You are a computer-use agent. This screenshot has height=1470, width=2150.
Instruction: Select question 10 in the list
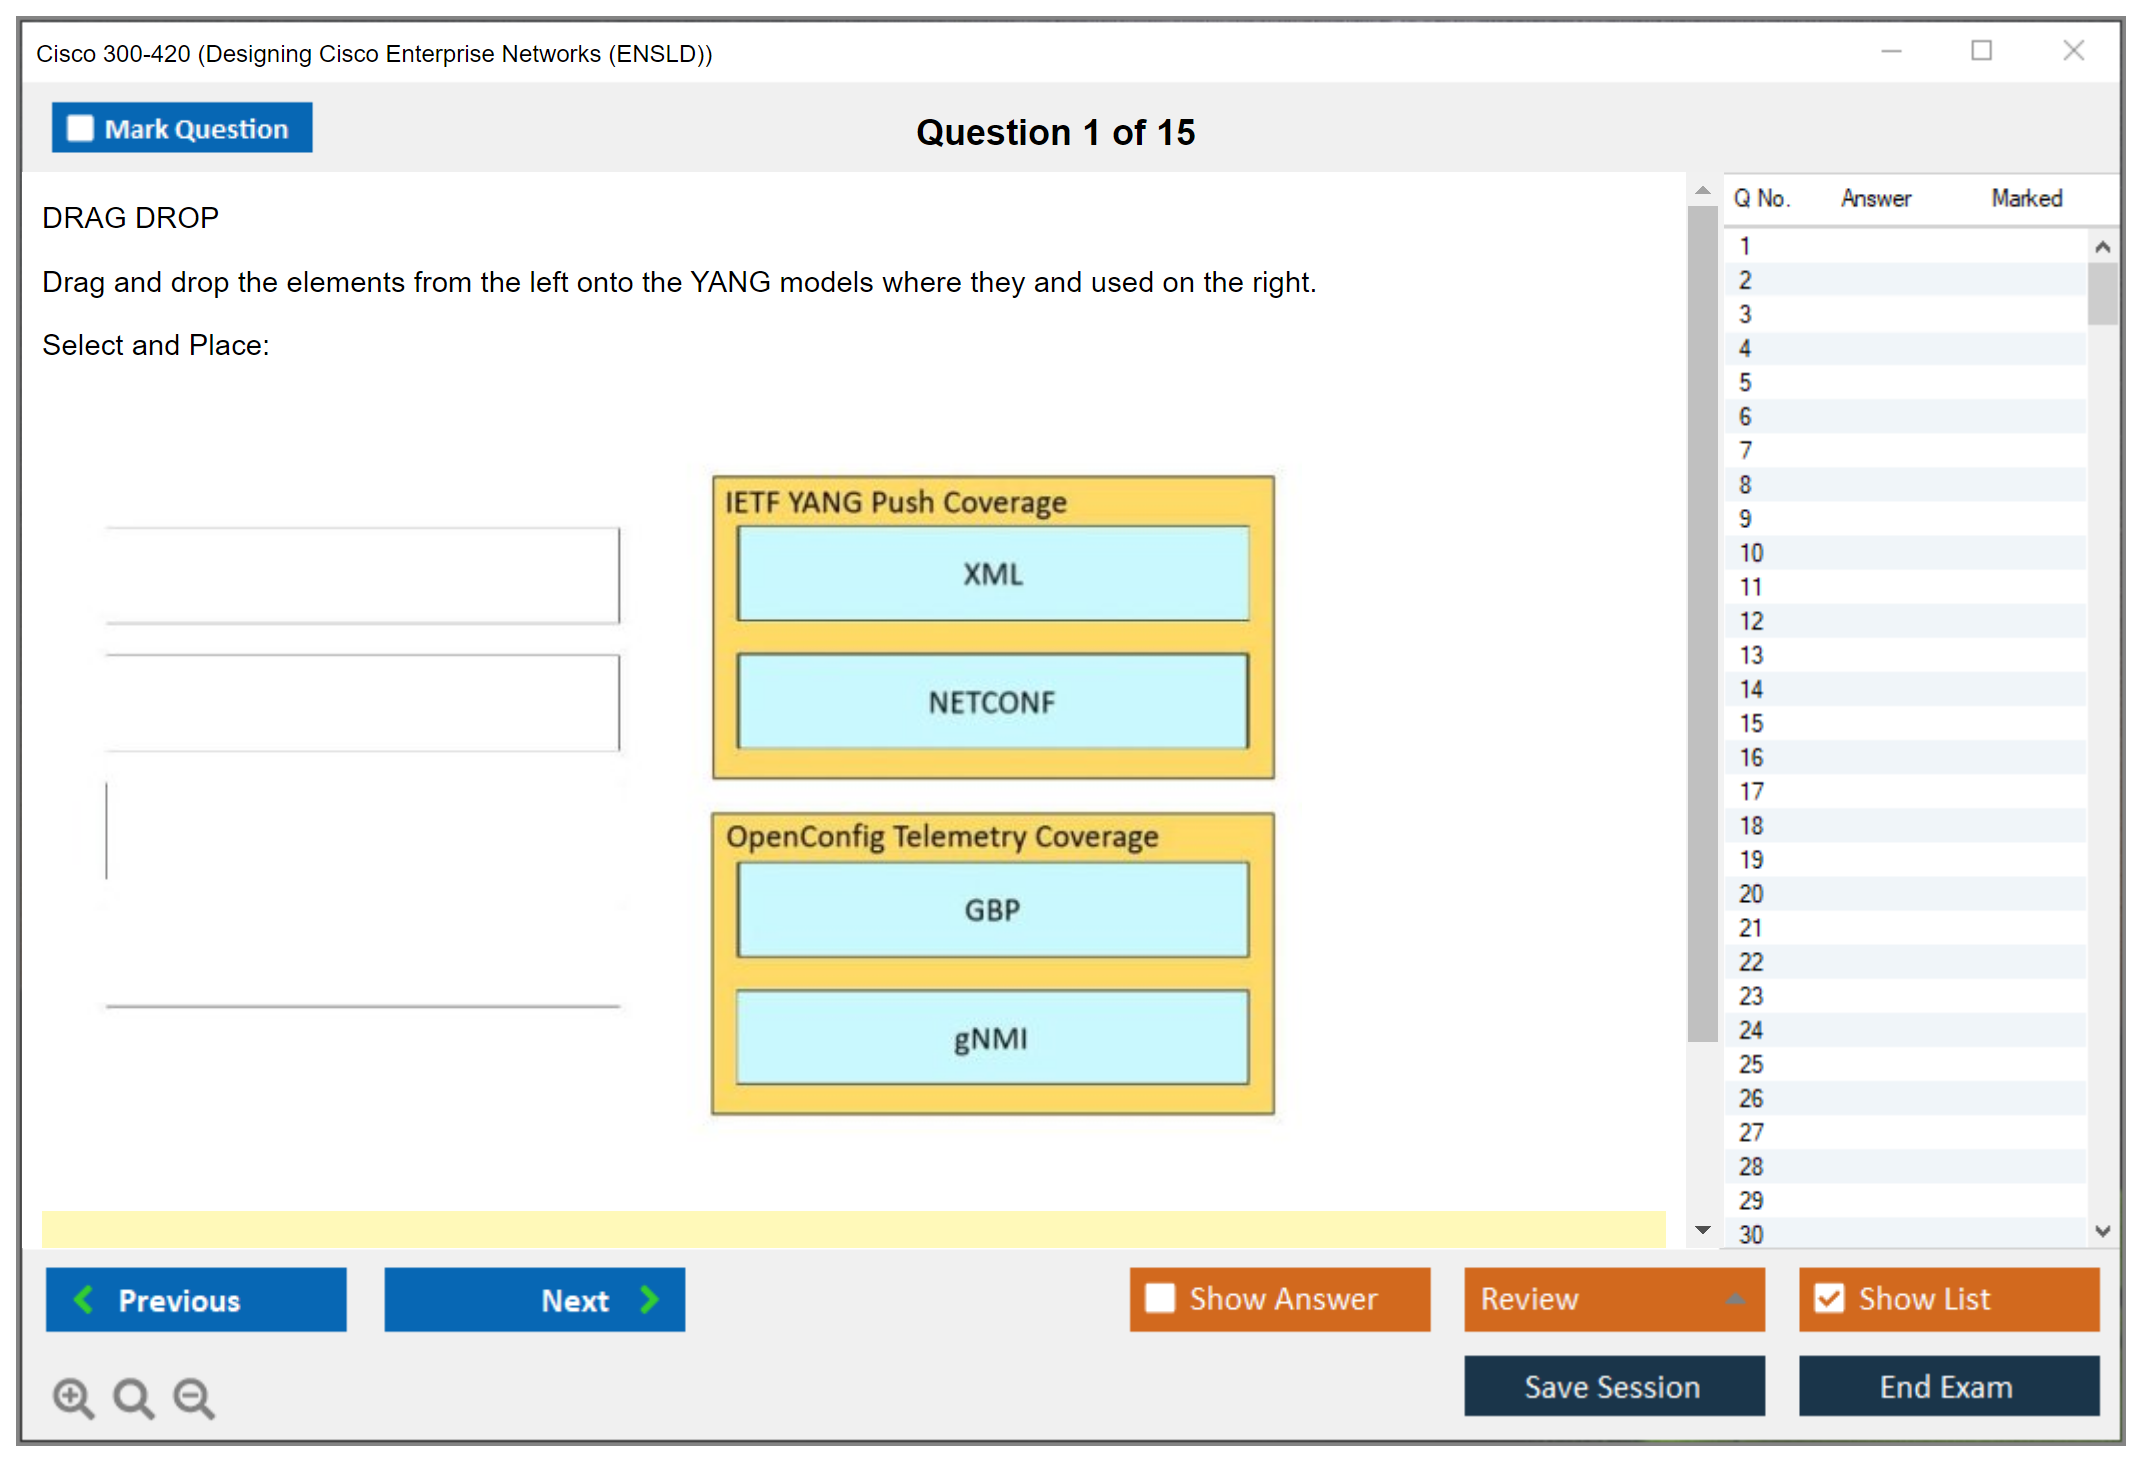(1751, 553)
